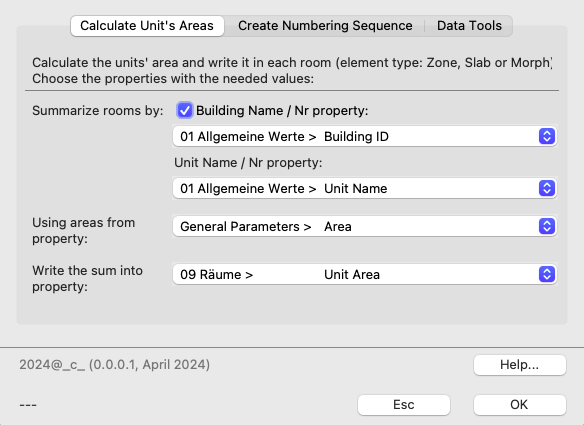
Task: Switch to the Create Numbering Sequence tab
Action: click(325, 26)
